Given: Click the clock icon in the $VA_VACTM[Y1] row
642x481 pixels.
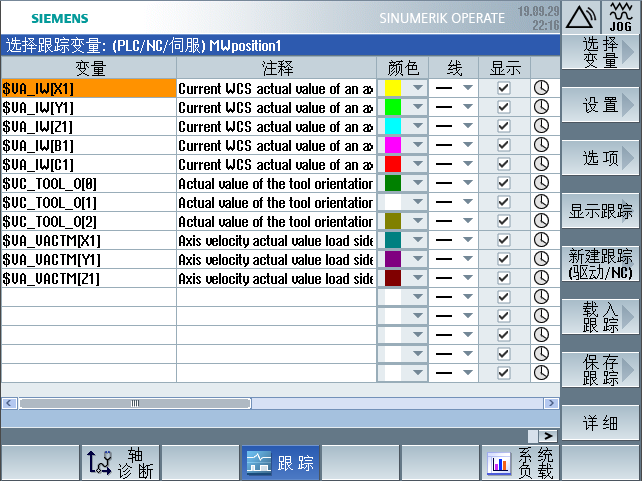Looking at the screenshot, I should click(x=541, y=258).
